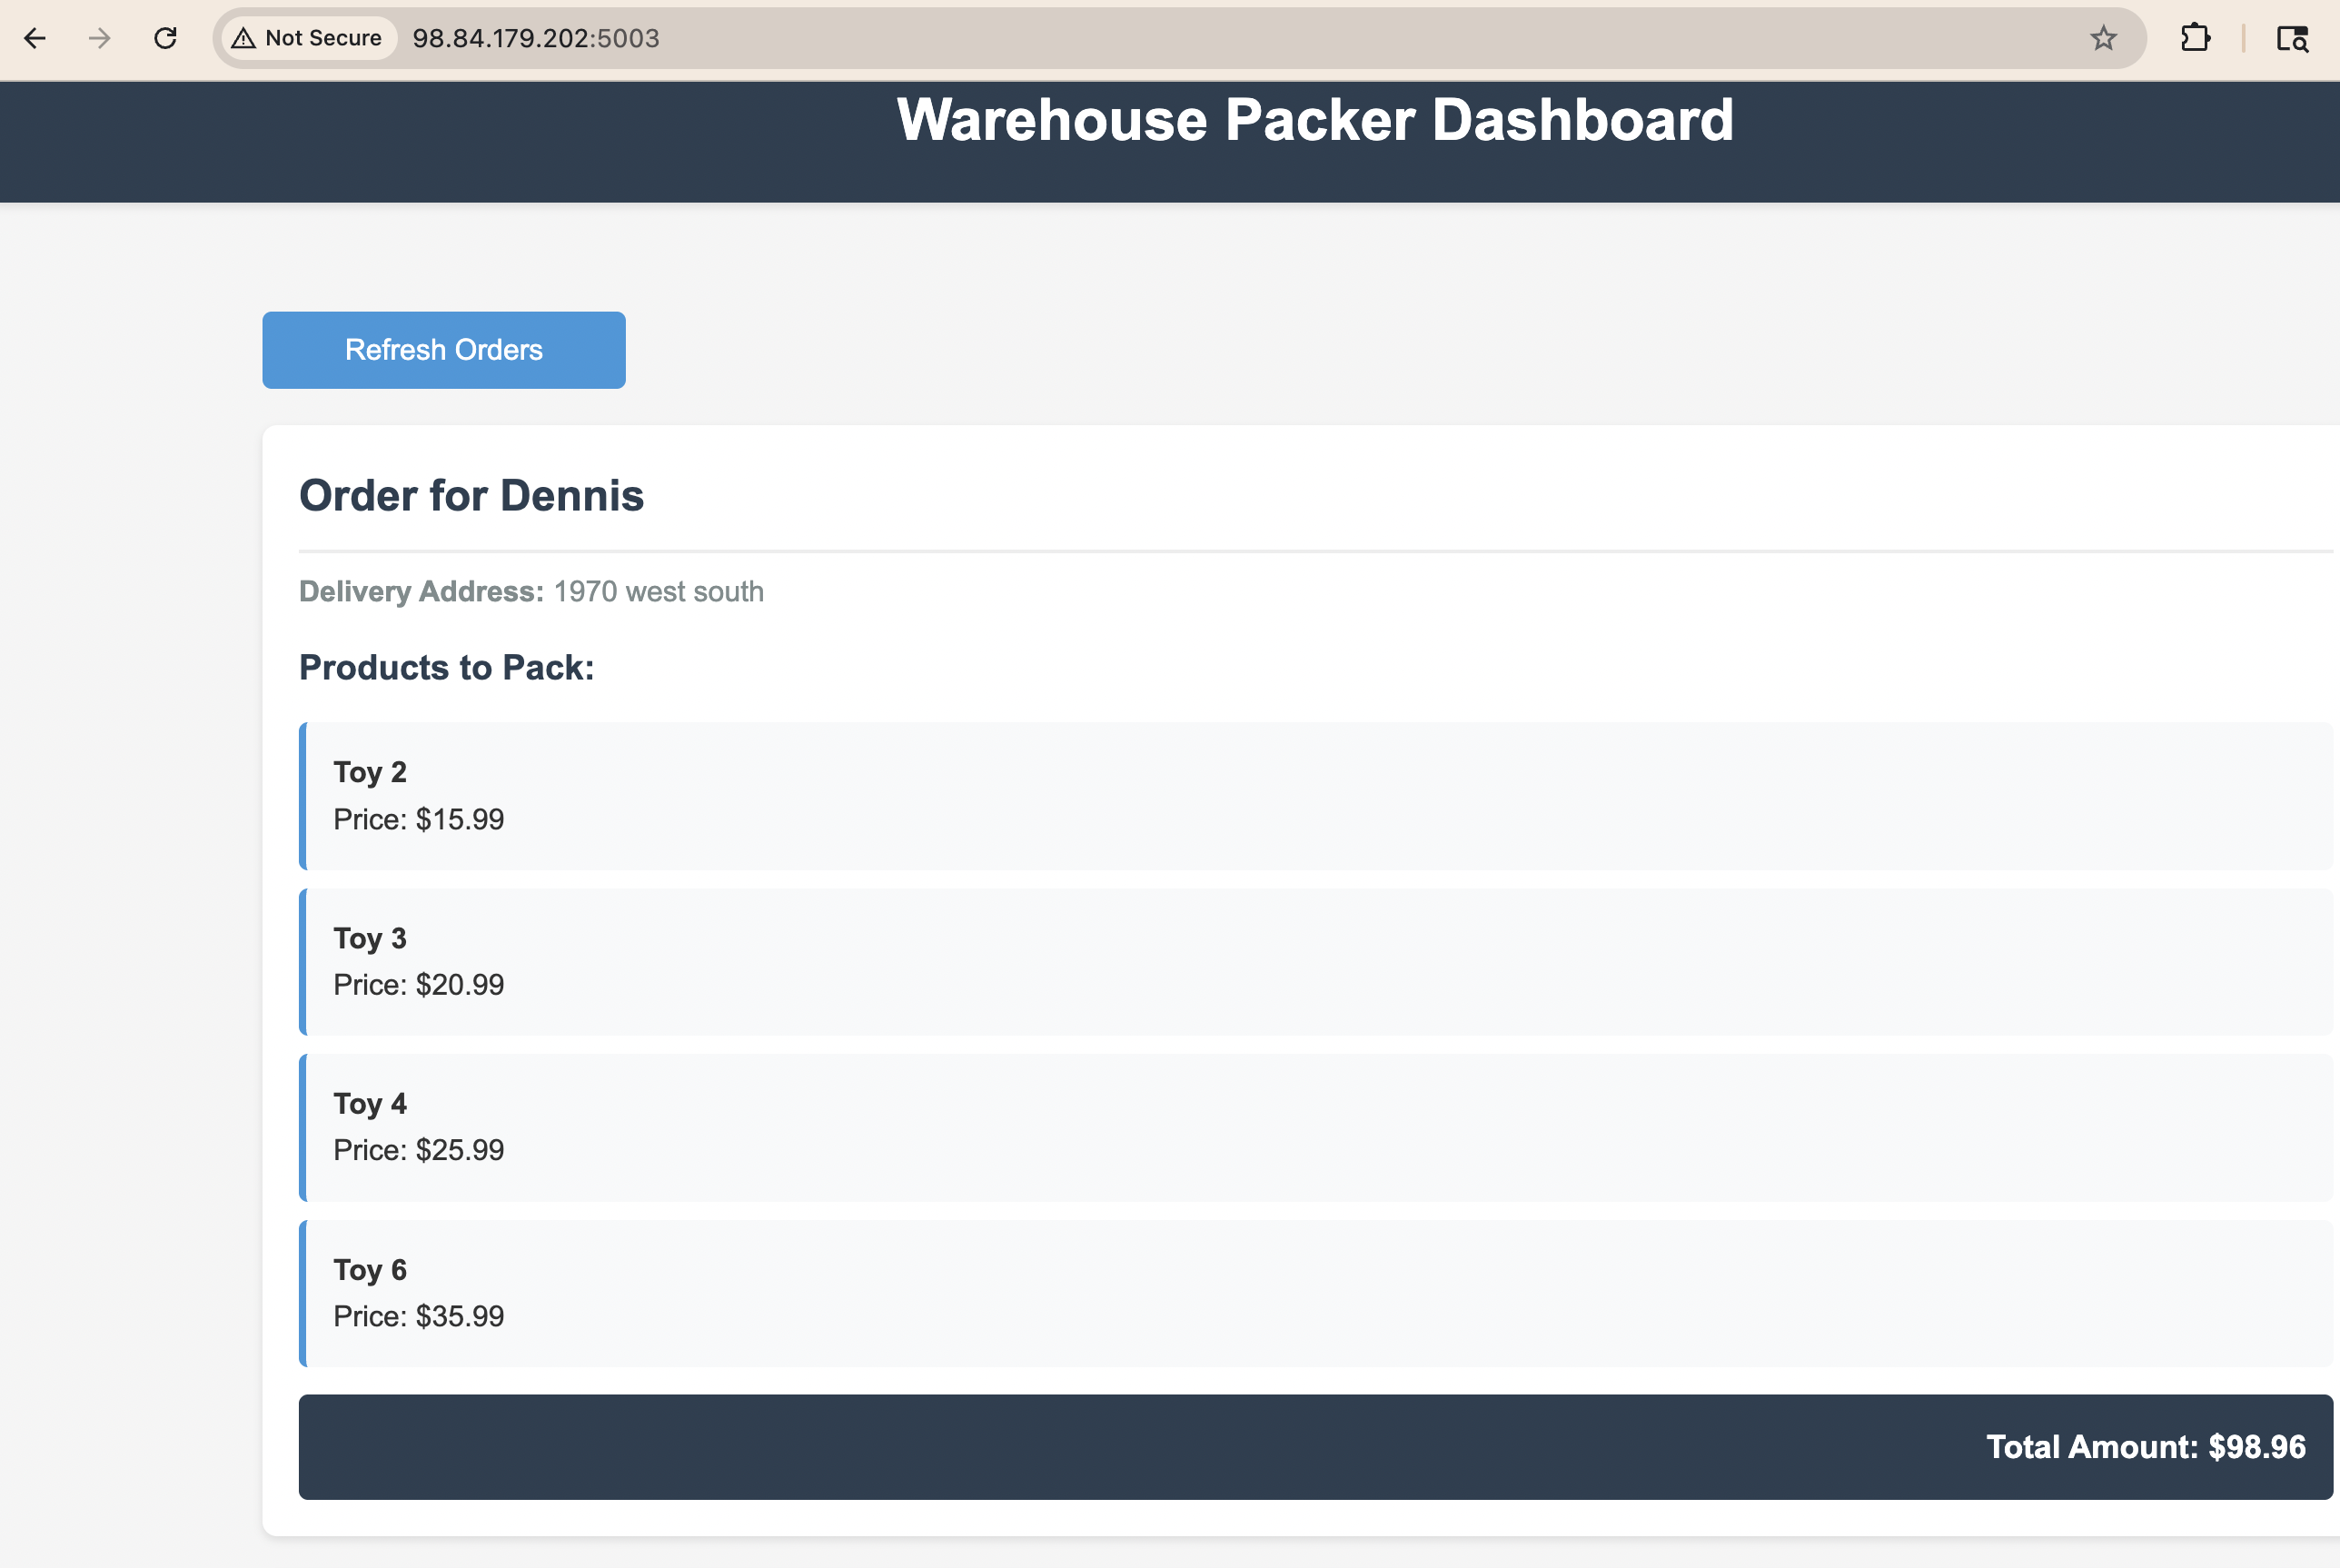Bookmark this page with star icon
The height and width of the screenshot is (1568, 2340).
coord(2103,38)
